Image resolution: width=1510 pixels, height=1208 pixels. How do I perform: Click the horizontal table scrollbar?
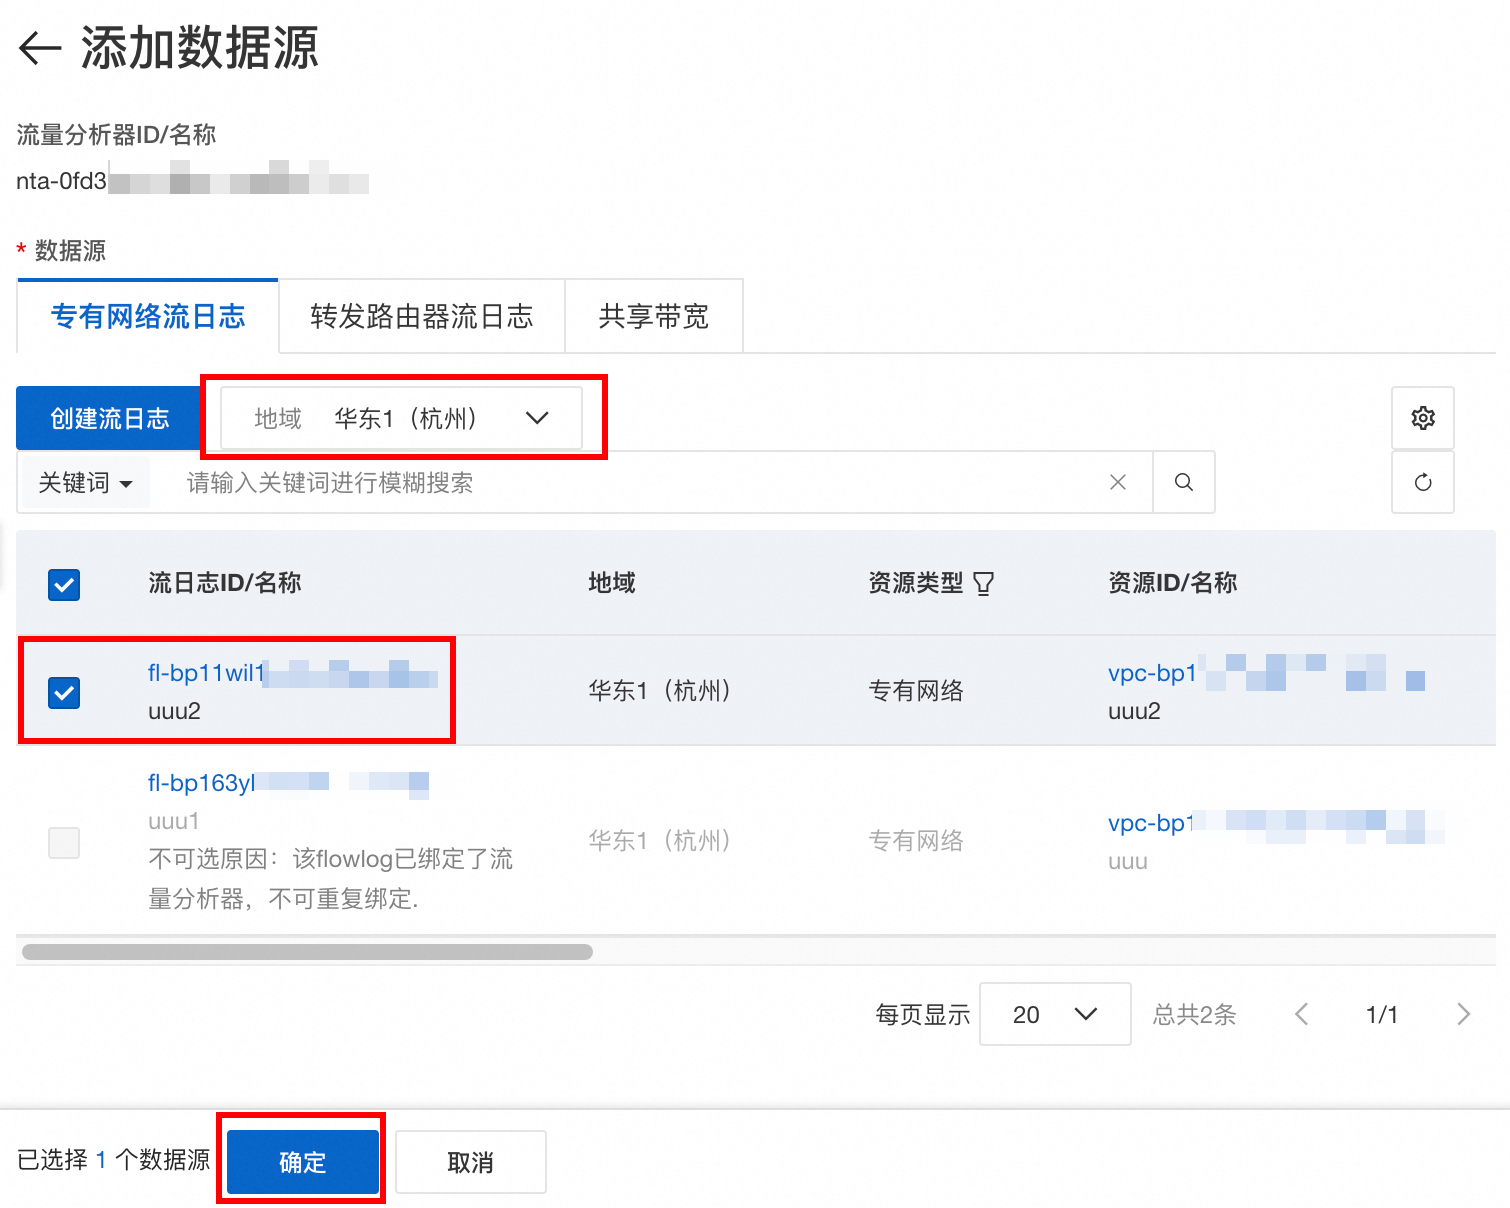pyautogui.click(x=307, y=951)
